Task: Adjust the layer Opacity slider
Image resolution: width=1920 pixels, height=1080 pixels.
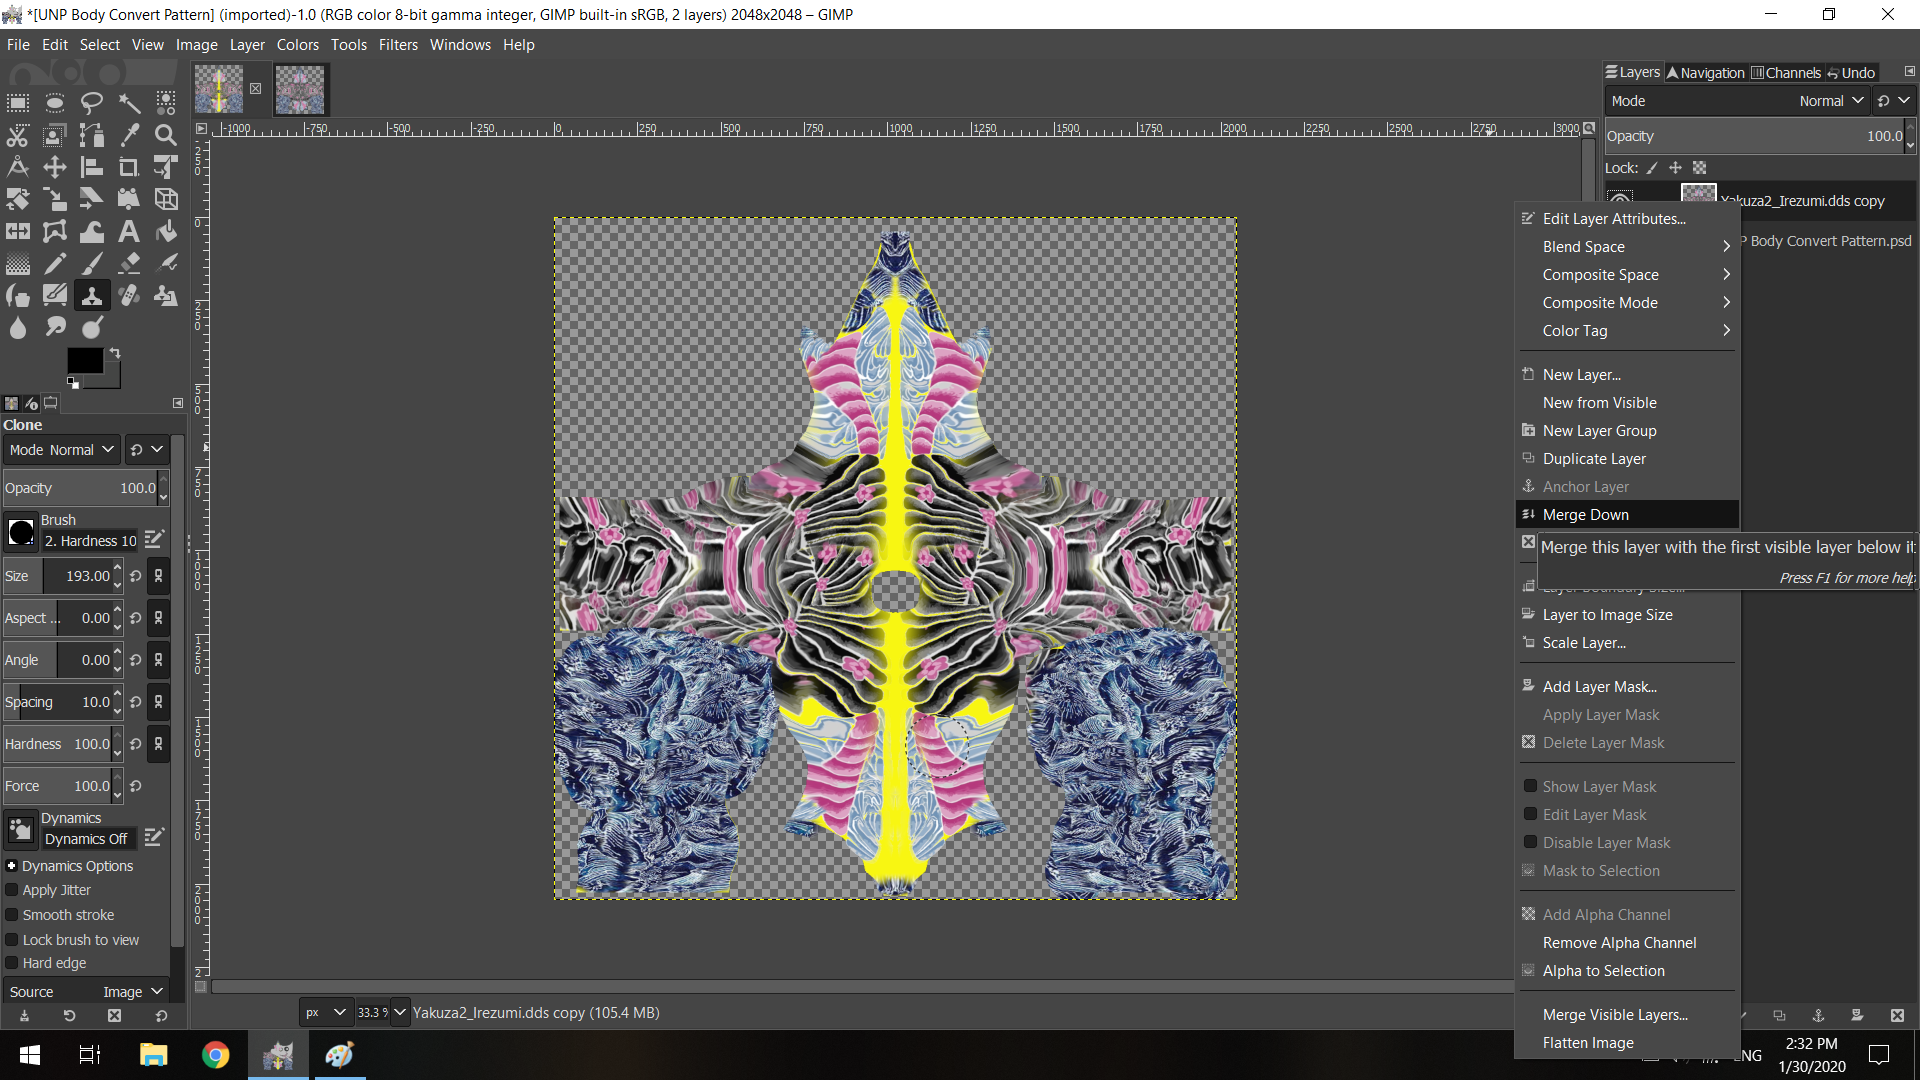Action: [x=1754, y=136]
